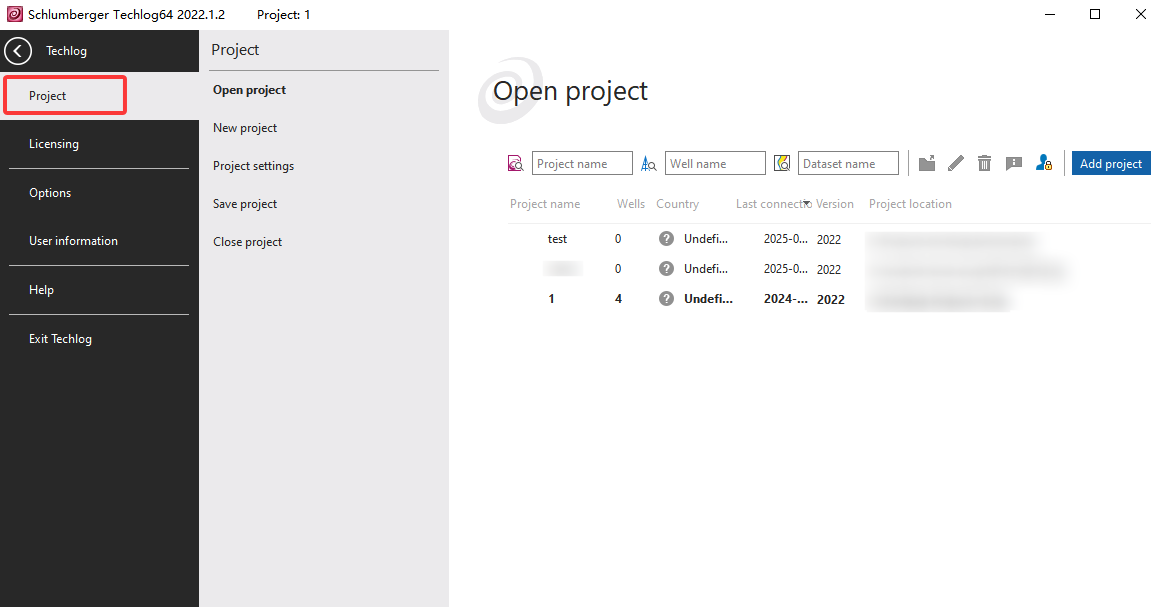Click version '2022' in test row

pos(828,240)
